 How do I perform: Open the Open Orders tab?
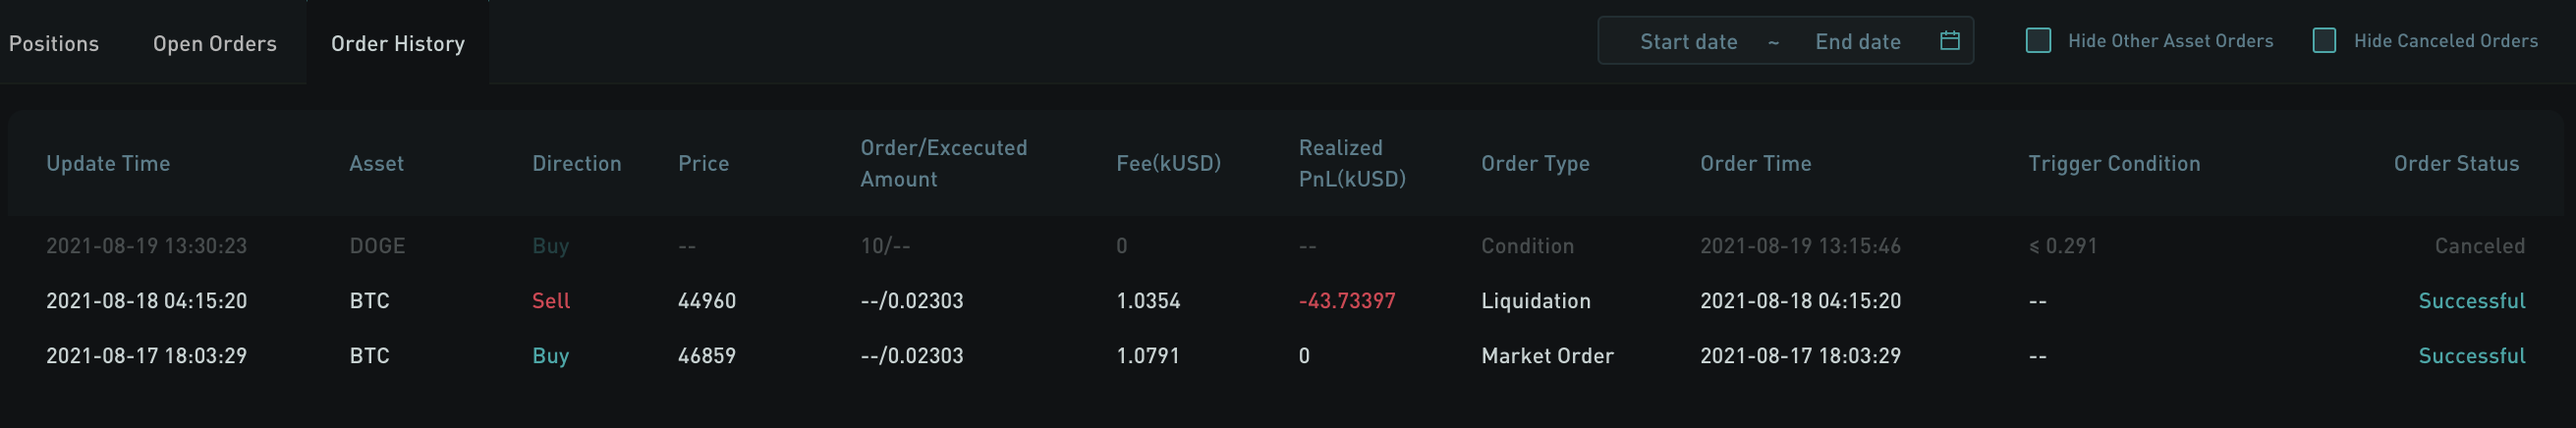pyautogui.click(x=214, y=44)
